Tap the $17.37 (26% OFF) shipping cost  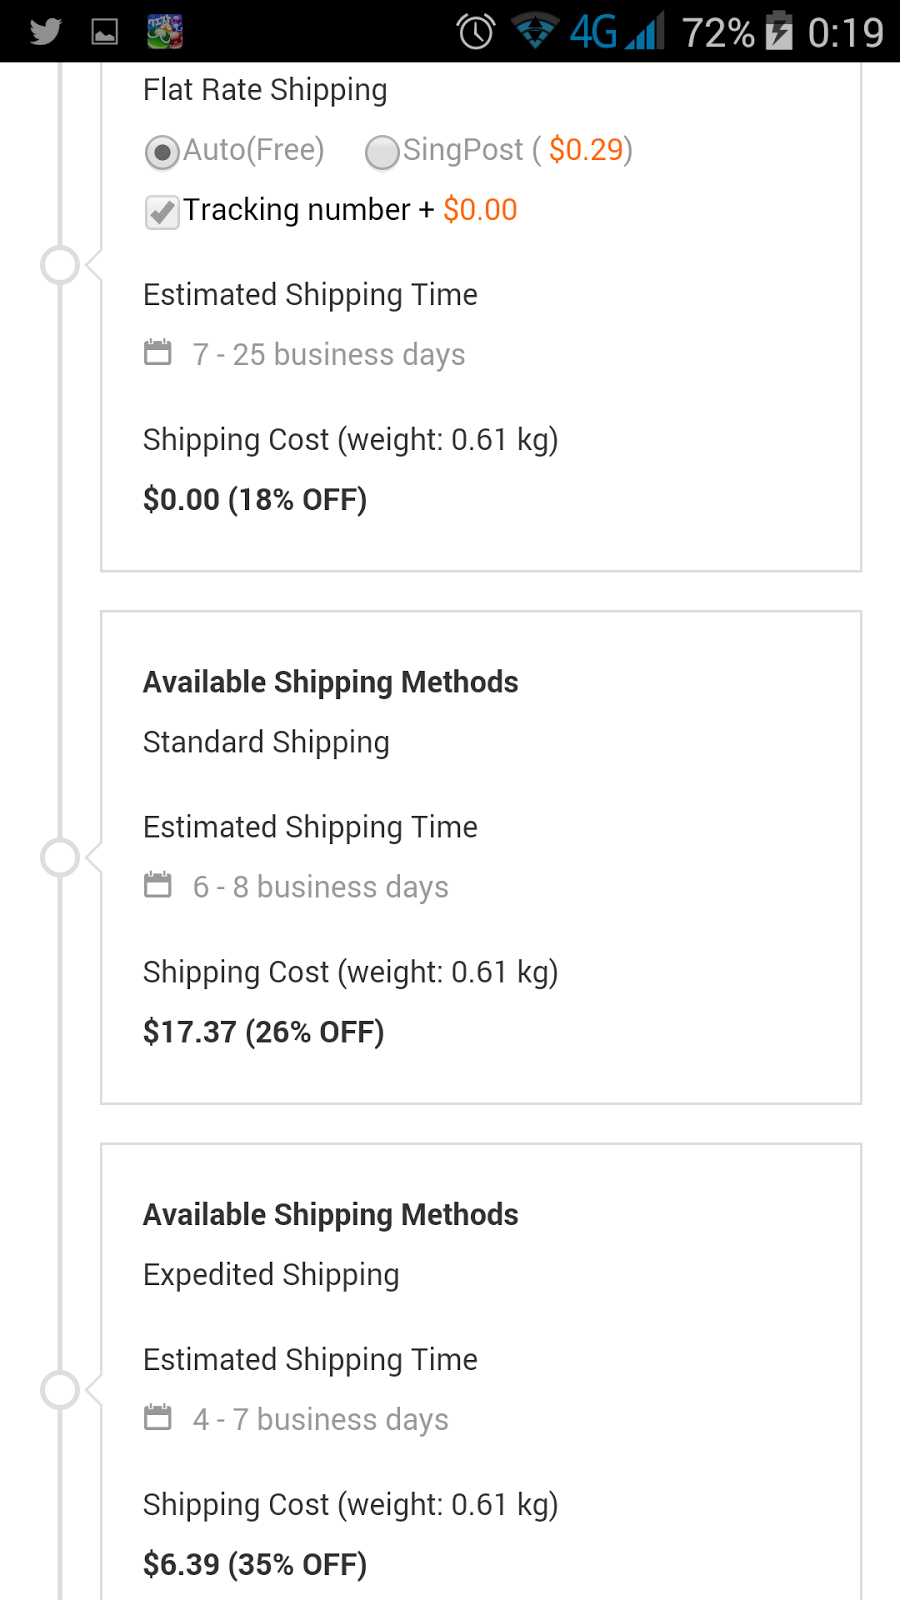click(x=263, y=1032)
